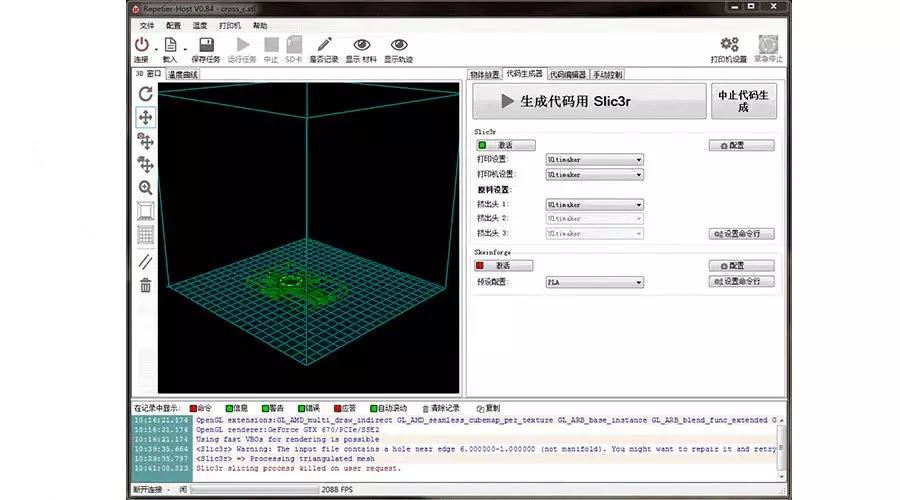This screenshot has height=500, width=900.
Task: Click the 连接 power icon
Action: coord(142,45)
